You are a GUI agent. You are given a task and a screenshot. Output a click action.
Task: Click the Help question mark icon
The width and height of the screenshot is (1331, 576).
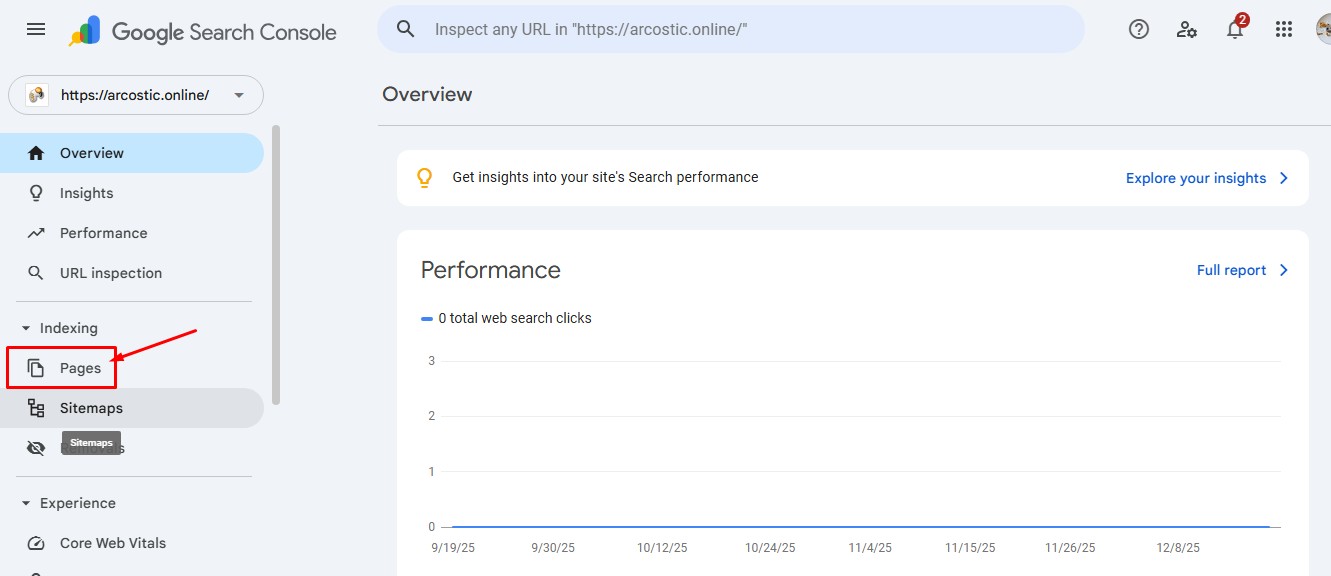(x=1138, y=29)
